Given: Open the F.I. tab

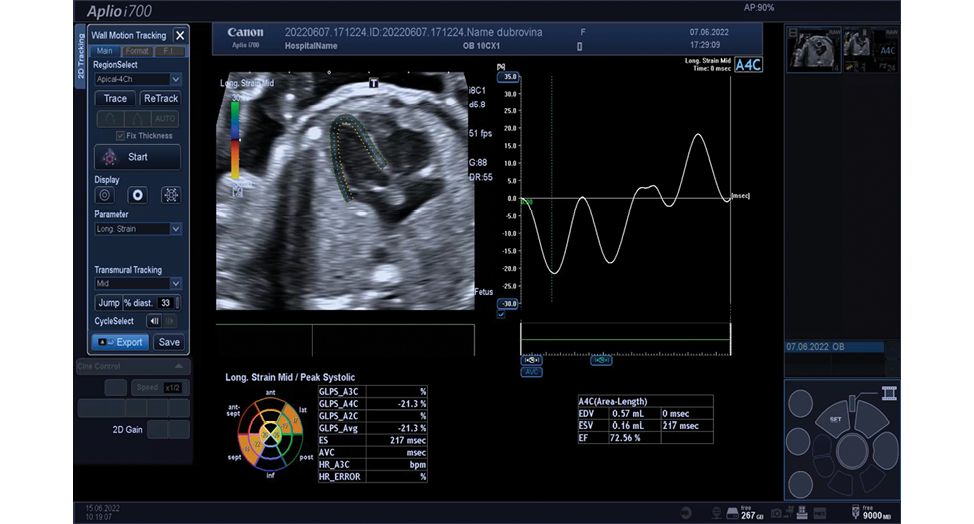Looking at the screenshot, I should 169,51.
